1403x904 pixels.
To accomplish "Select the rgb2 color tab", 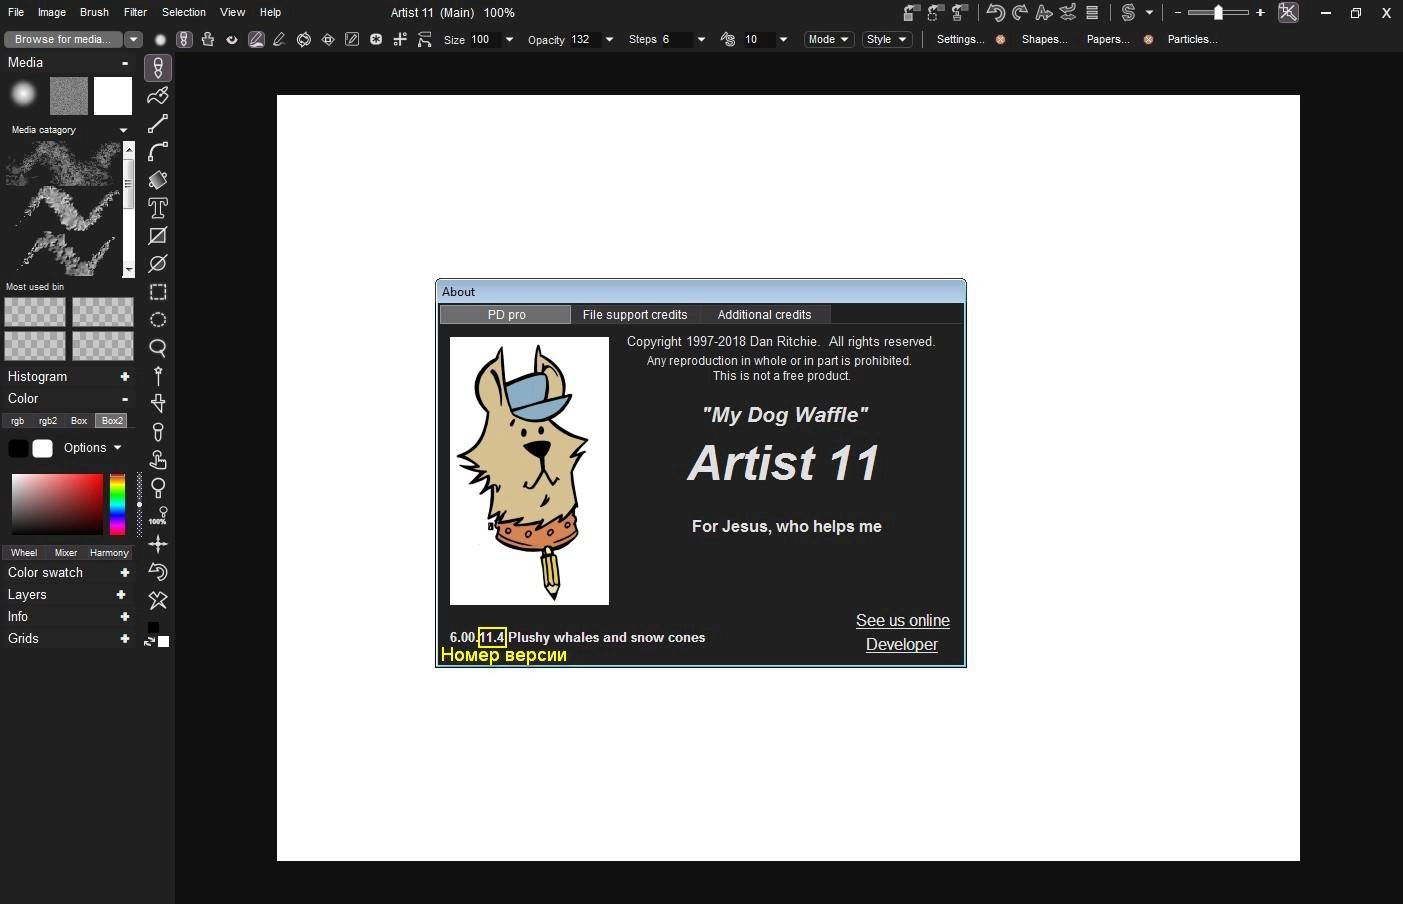I will click(x=48, y=421).
